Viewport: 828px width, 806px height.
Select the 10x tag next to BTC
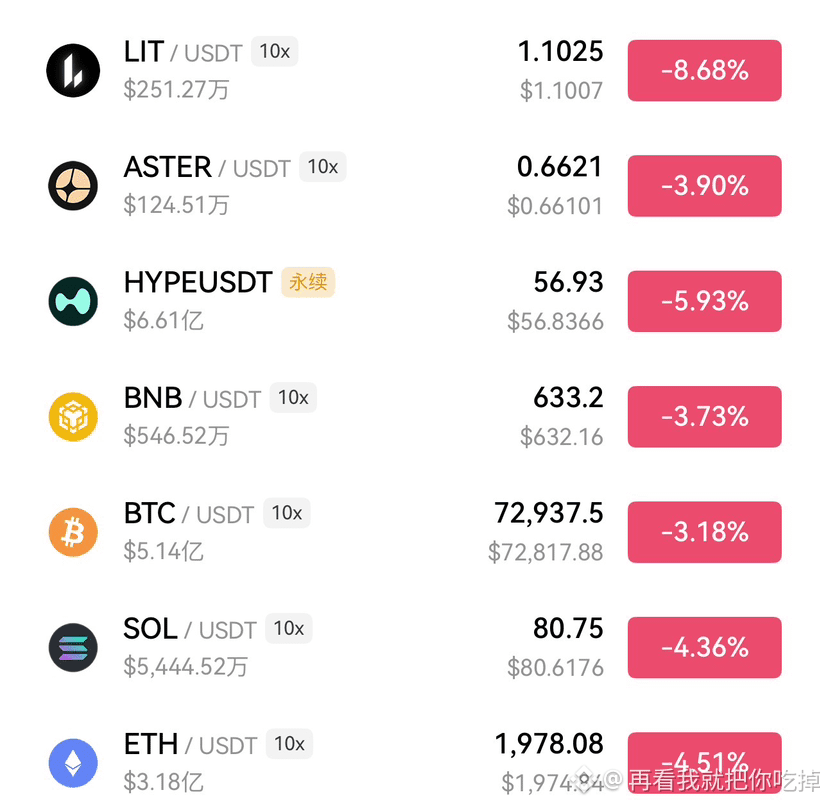point(287,513)
